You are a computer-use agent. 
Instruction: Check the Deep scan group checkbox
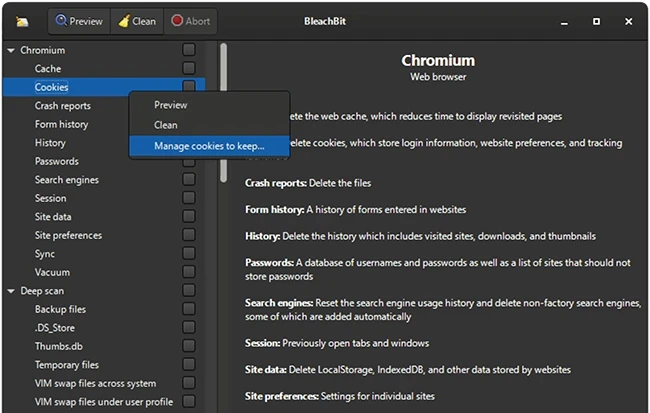coord(189,291)
